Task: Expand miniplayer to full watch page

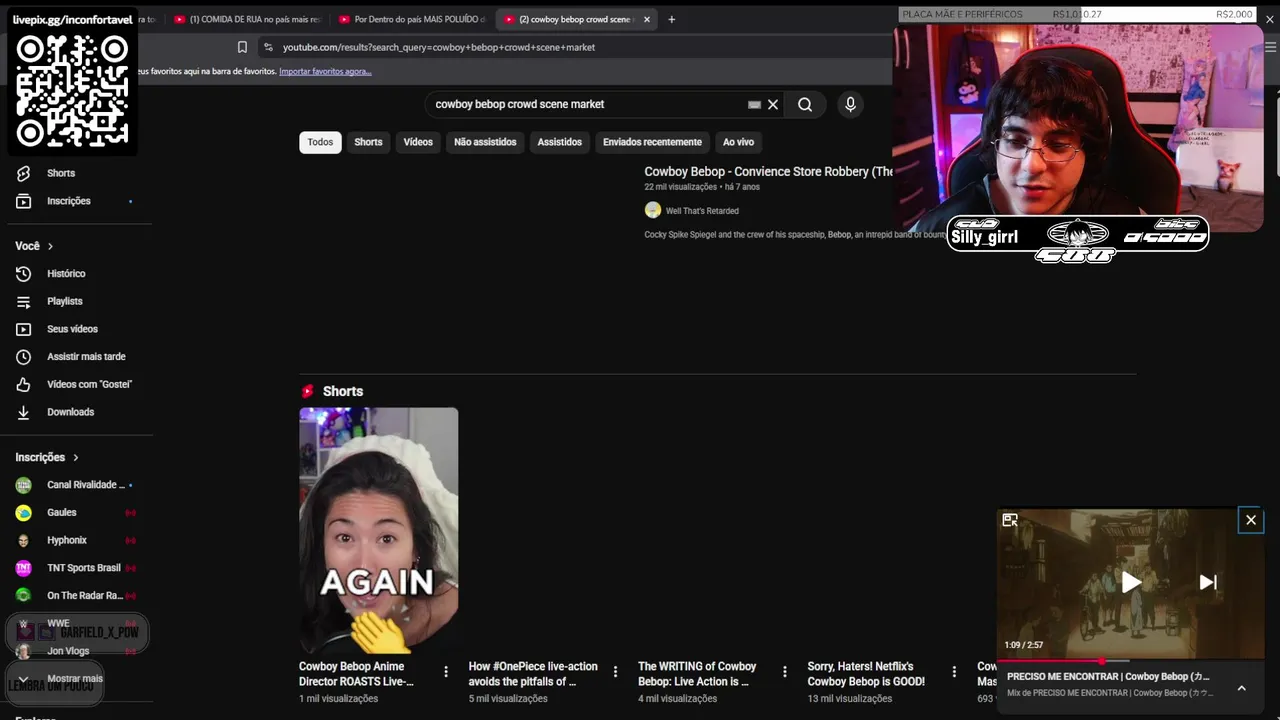Action: click(1010, 520)
